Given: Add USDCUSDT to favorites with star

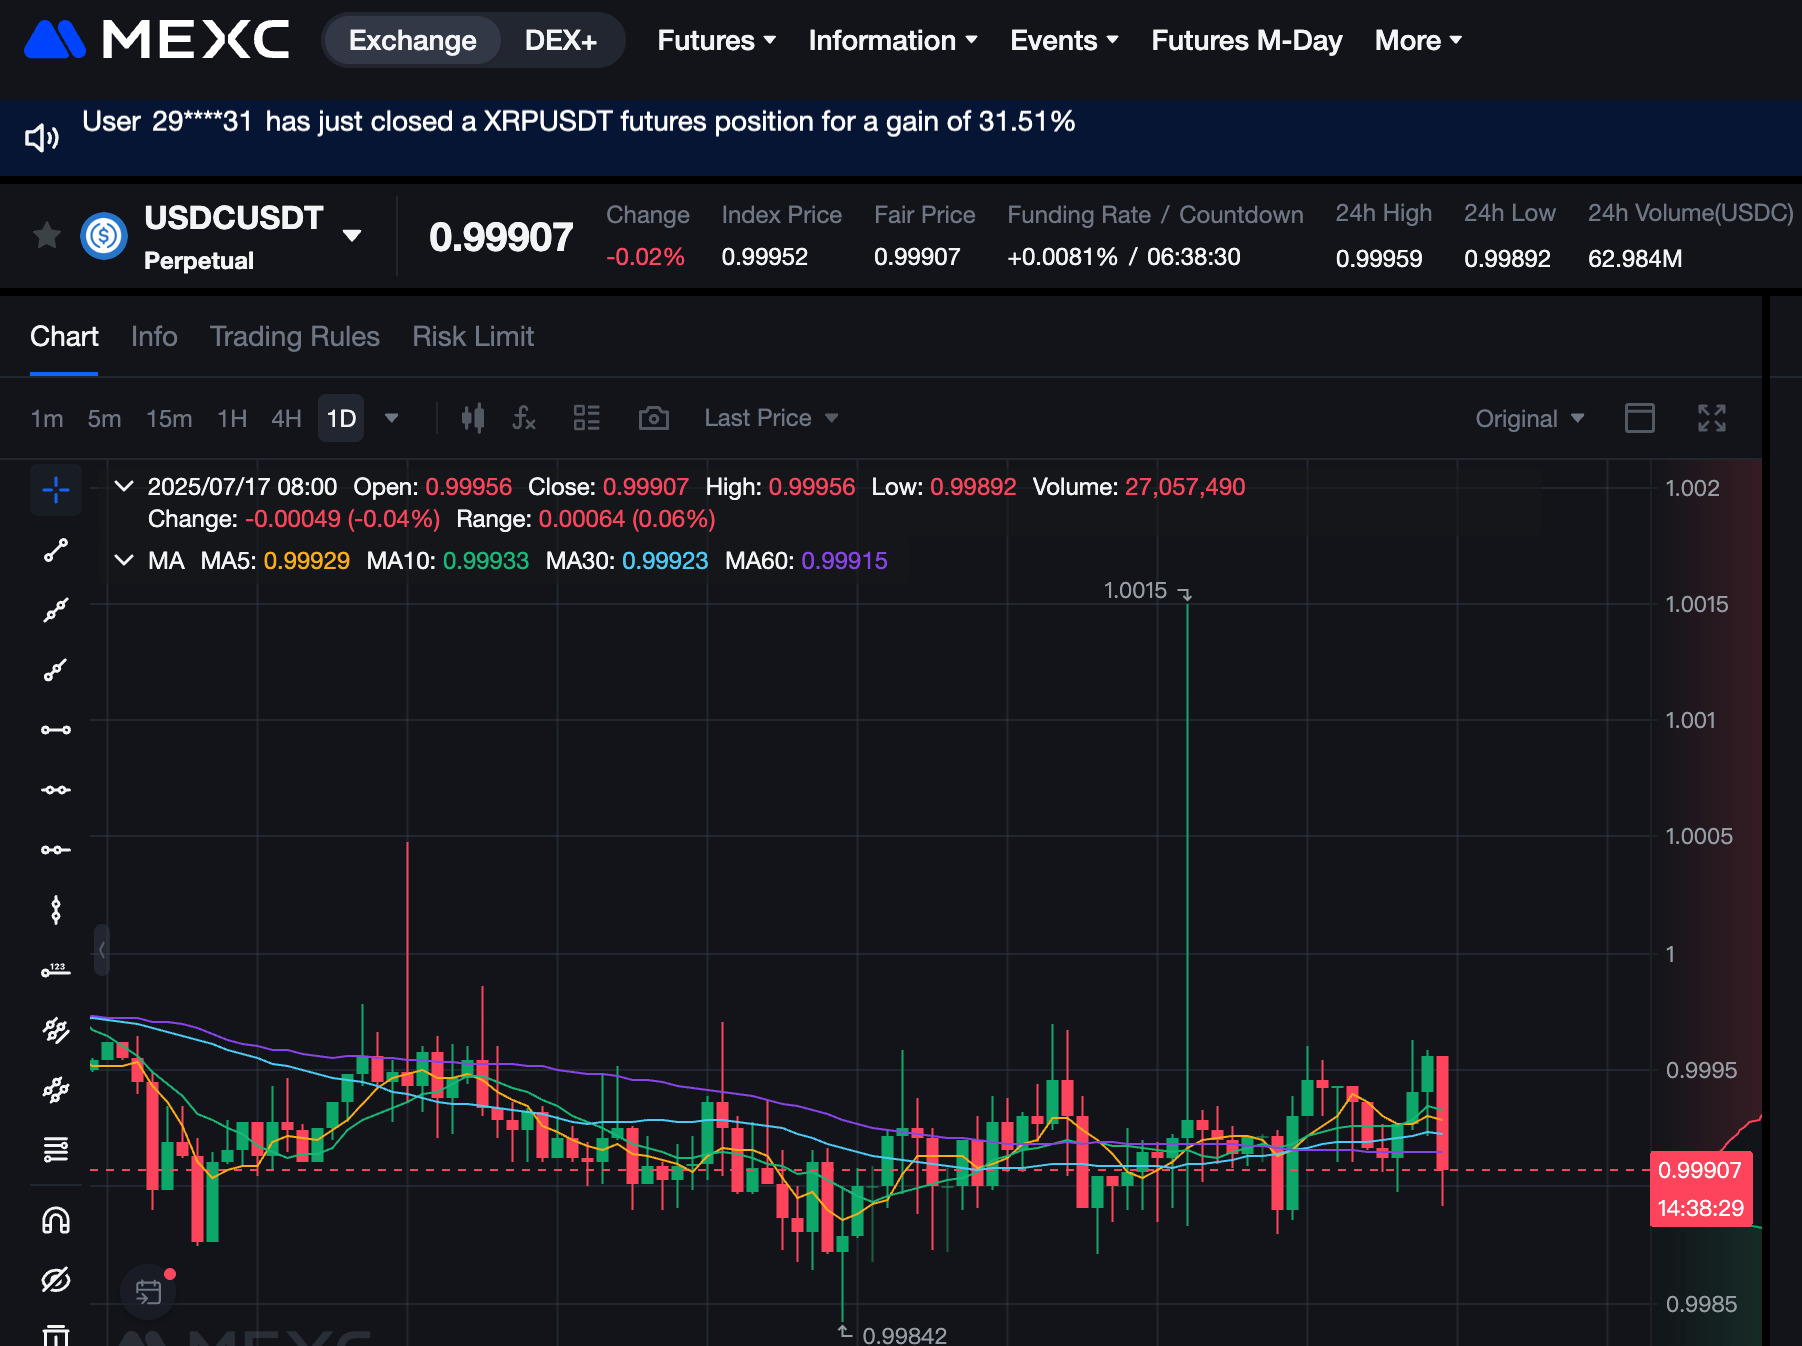Looking at the screenshot, I should click(47, 236).
